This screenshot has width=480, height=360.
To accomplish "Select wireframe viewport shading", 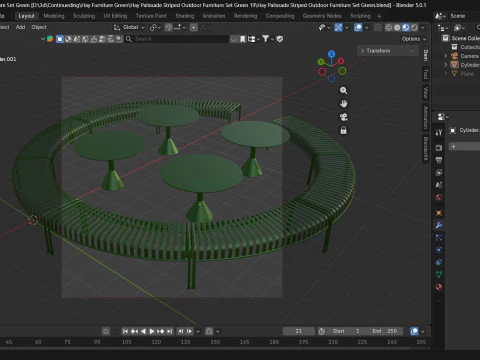I will tap(388, 27).
